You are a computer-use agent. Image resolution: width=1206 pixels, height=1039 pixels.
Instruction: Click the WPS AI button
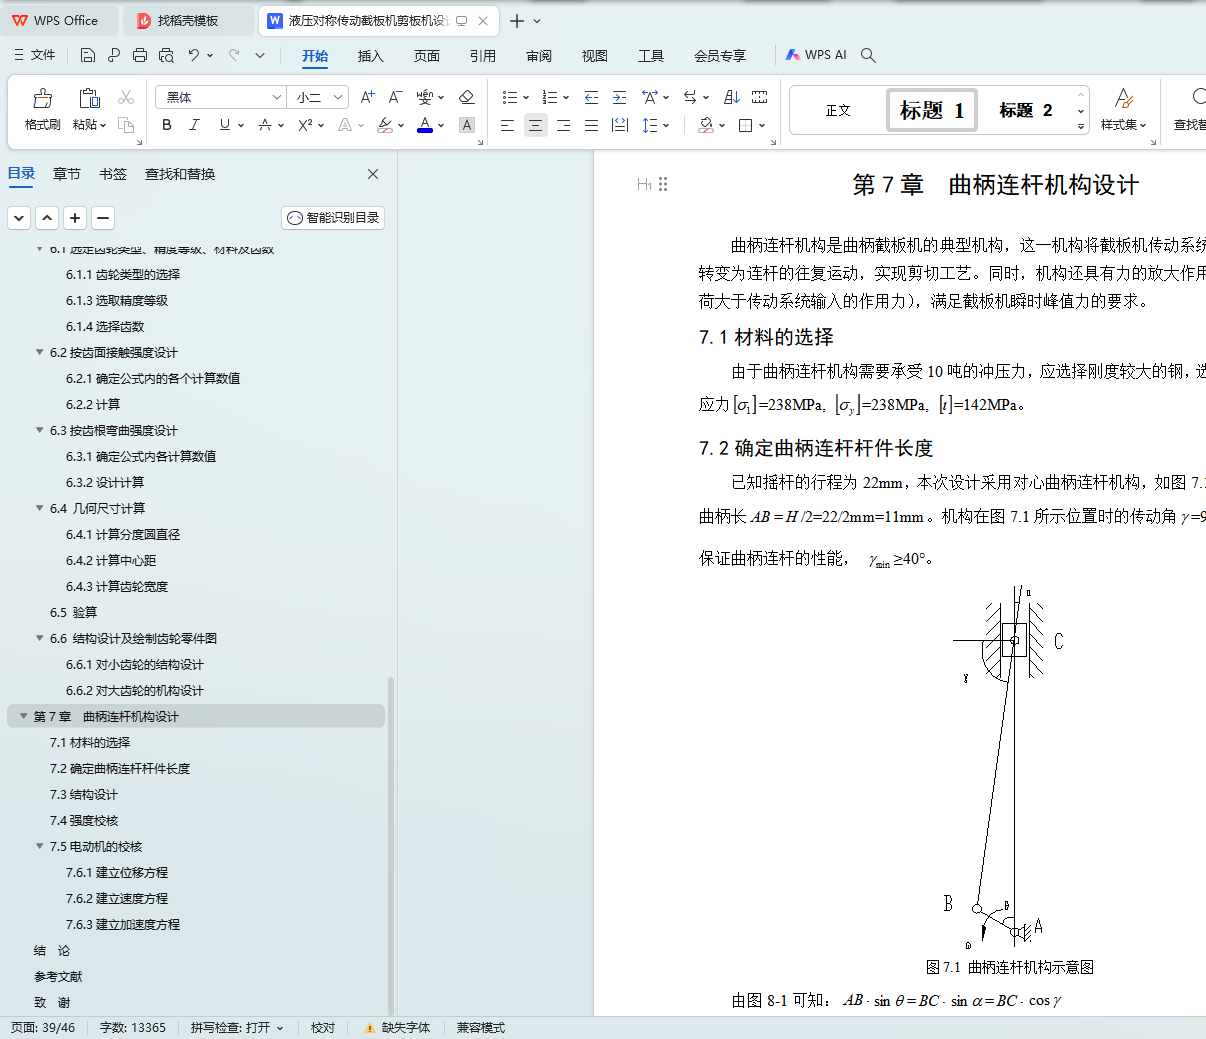click(816, 55)
